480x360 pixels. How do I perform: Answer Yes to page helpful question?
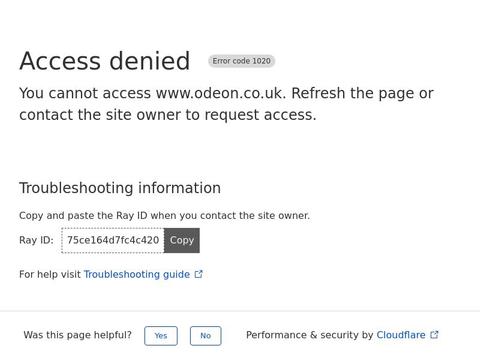click(x=161, y=336)
